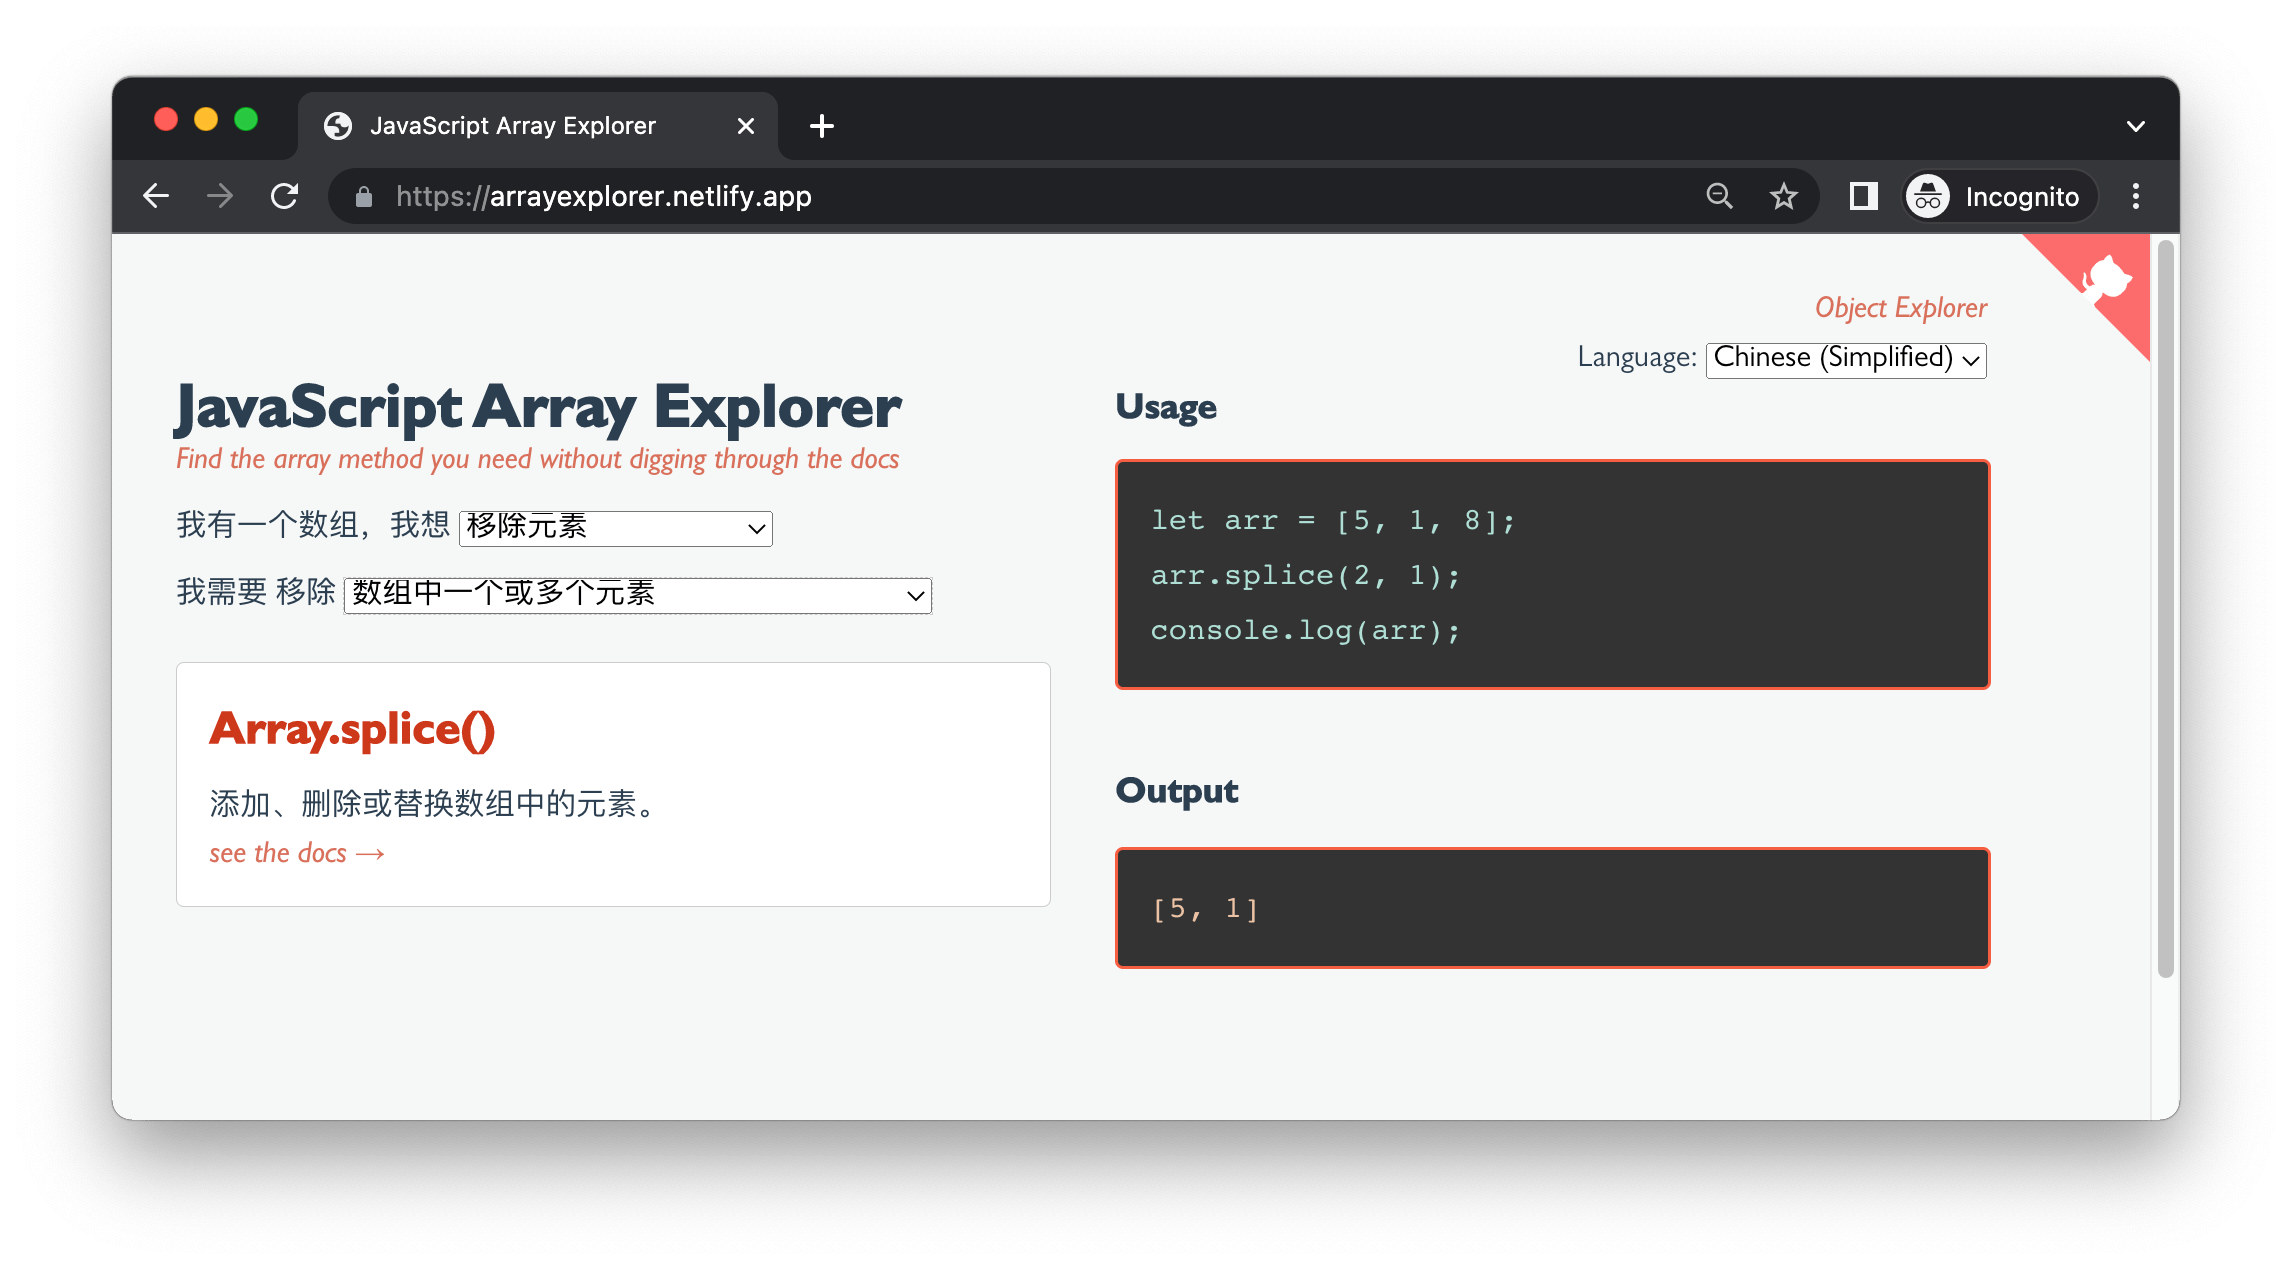Click the page reload icon
2292x1268 pixels.
coord(286,195)
